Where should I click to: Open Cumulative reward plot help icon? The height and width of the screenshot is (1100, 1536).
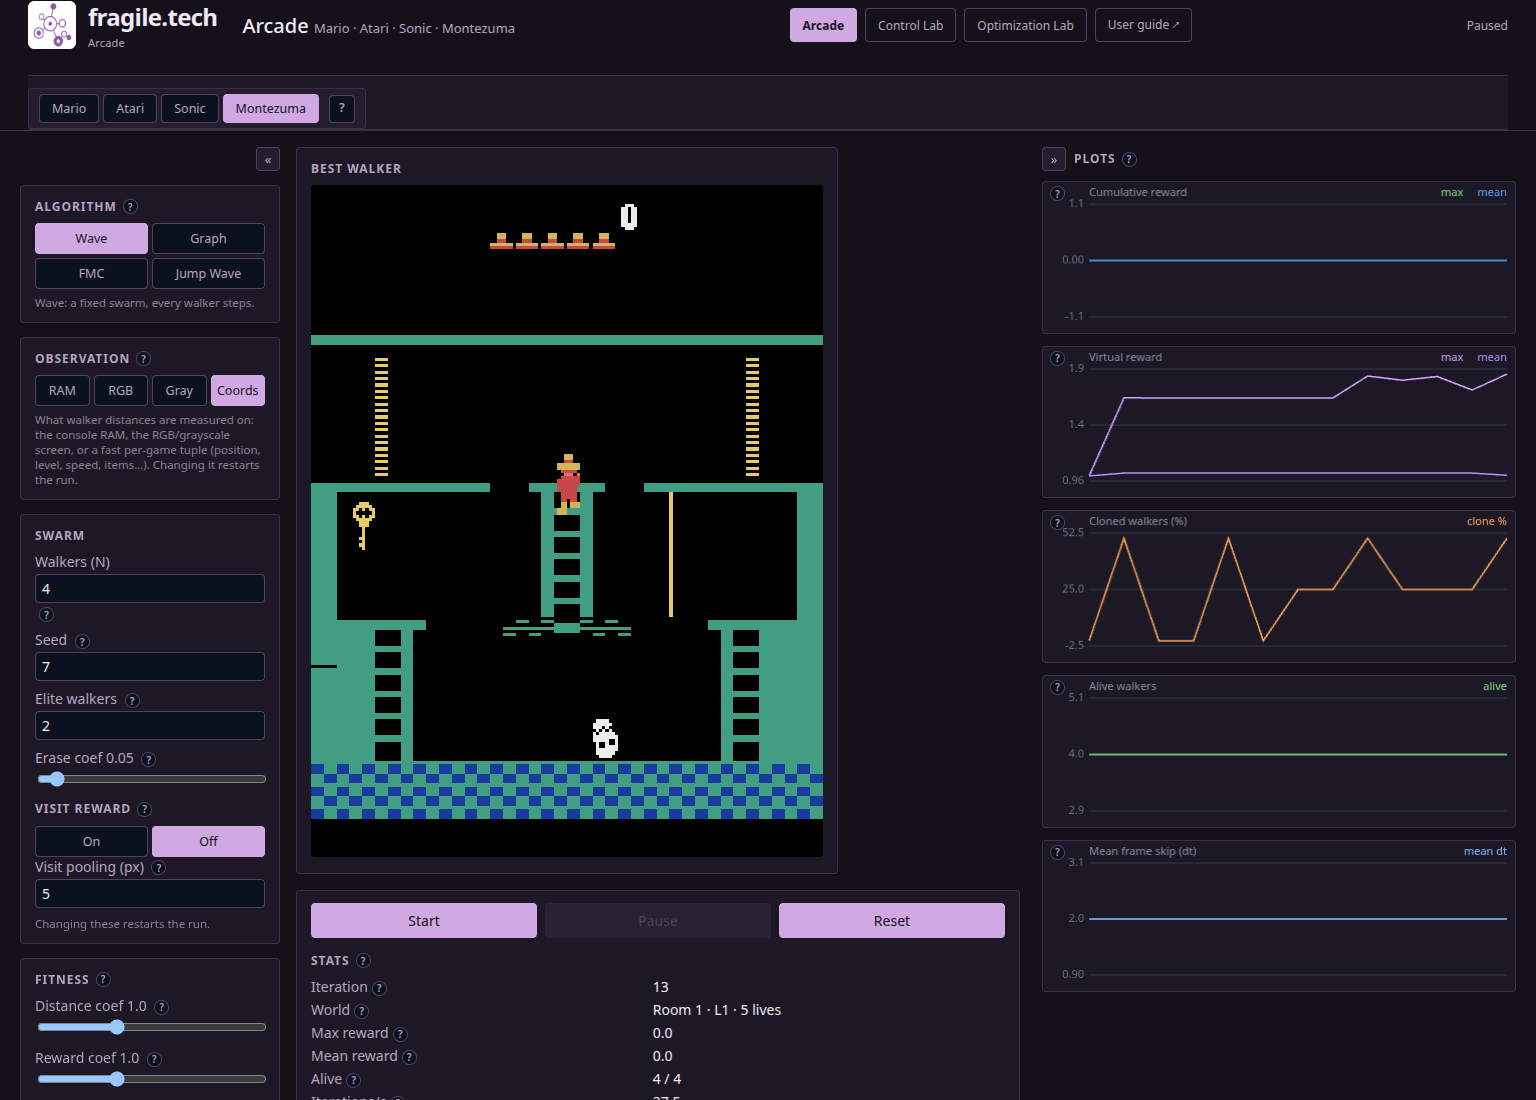(1057, 193)
